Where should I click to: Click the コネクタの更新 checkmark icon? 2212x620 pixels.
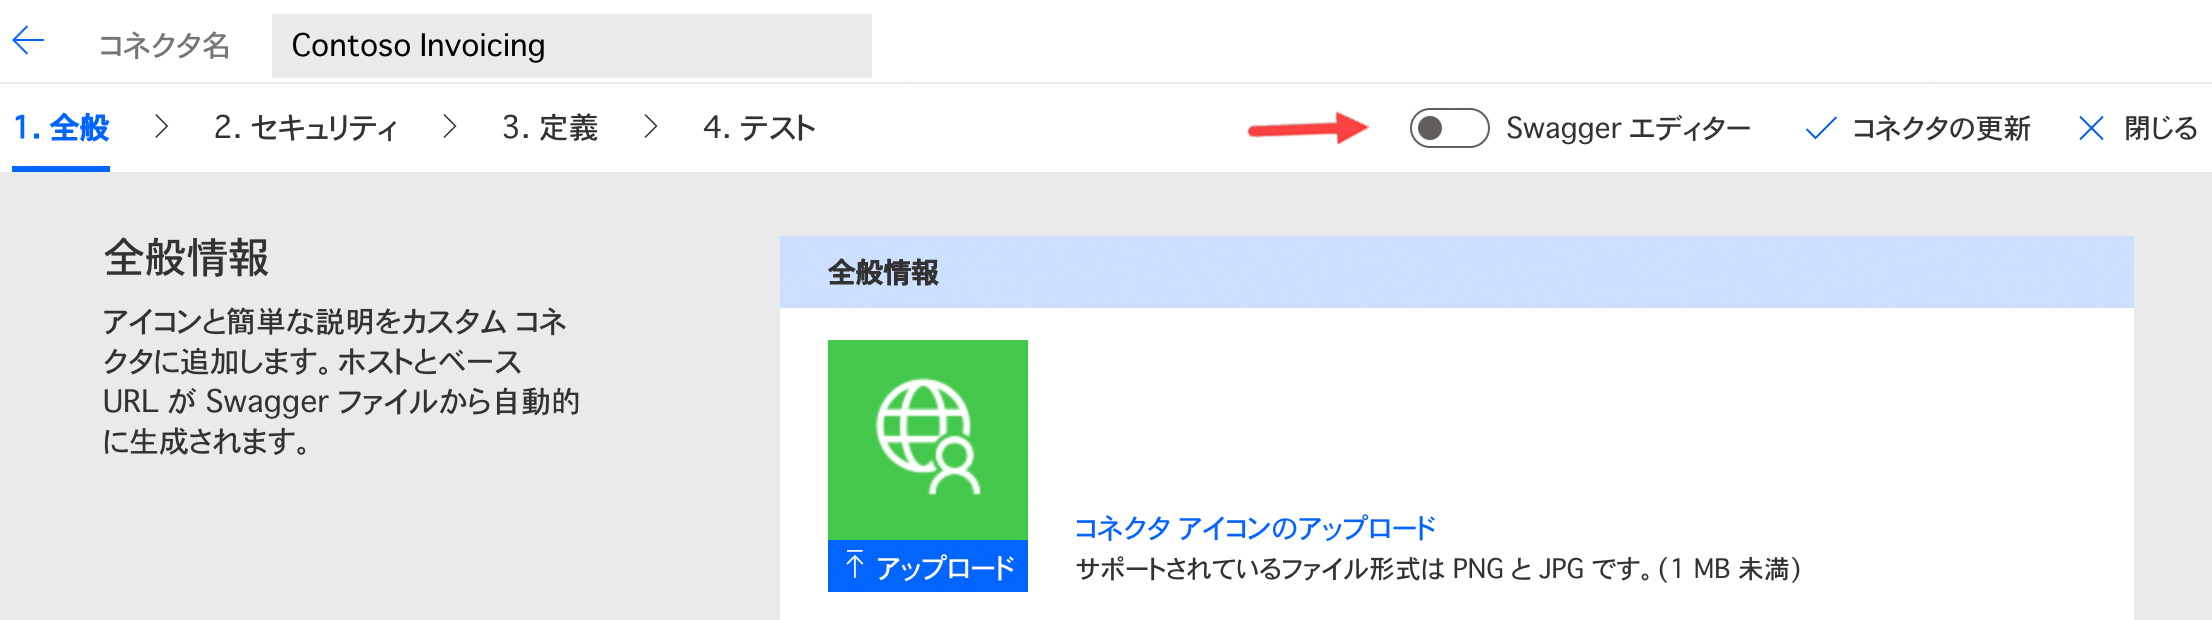(1821, 128)
